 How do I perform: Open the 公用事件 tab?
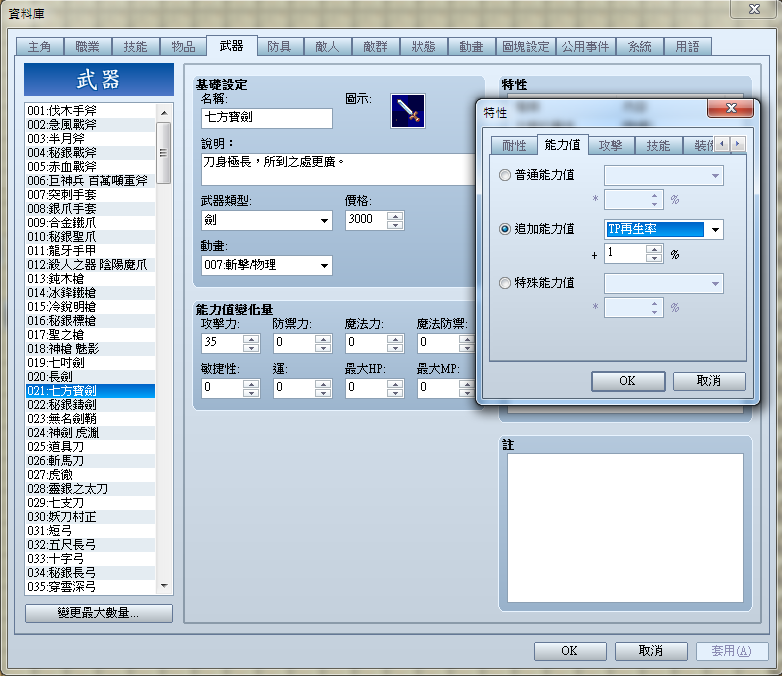pyautogui.click(x=585, y=47)
